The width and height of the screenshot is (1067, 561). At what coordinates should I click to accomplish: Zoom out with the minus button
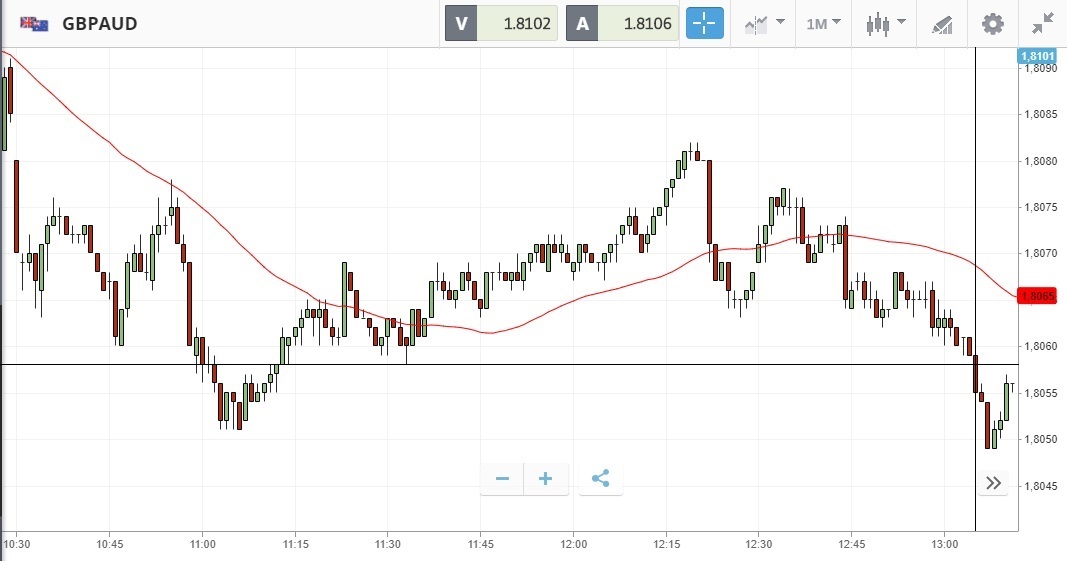(x=503, y=479)
